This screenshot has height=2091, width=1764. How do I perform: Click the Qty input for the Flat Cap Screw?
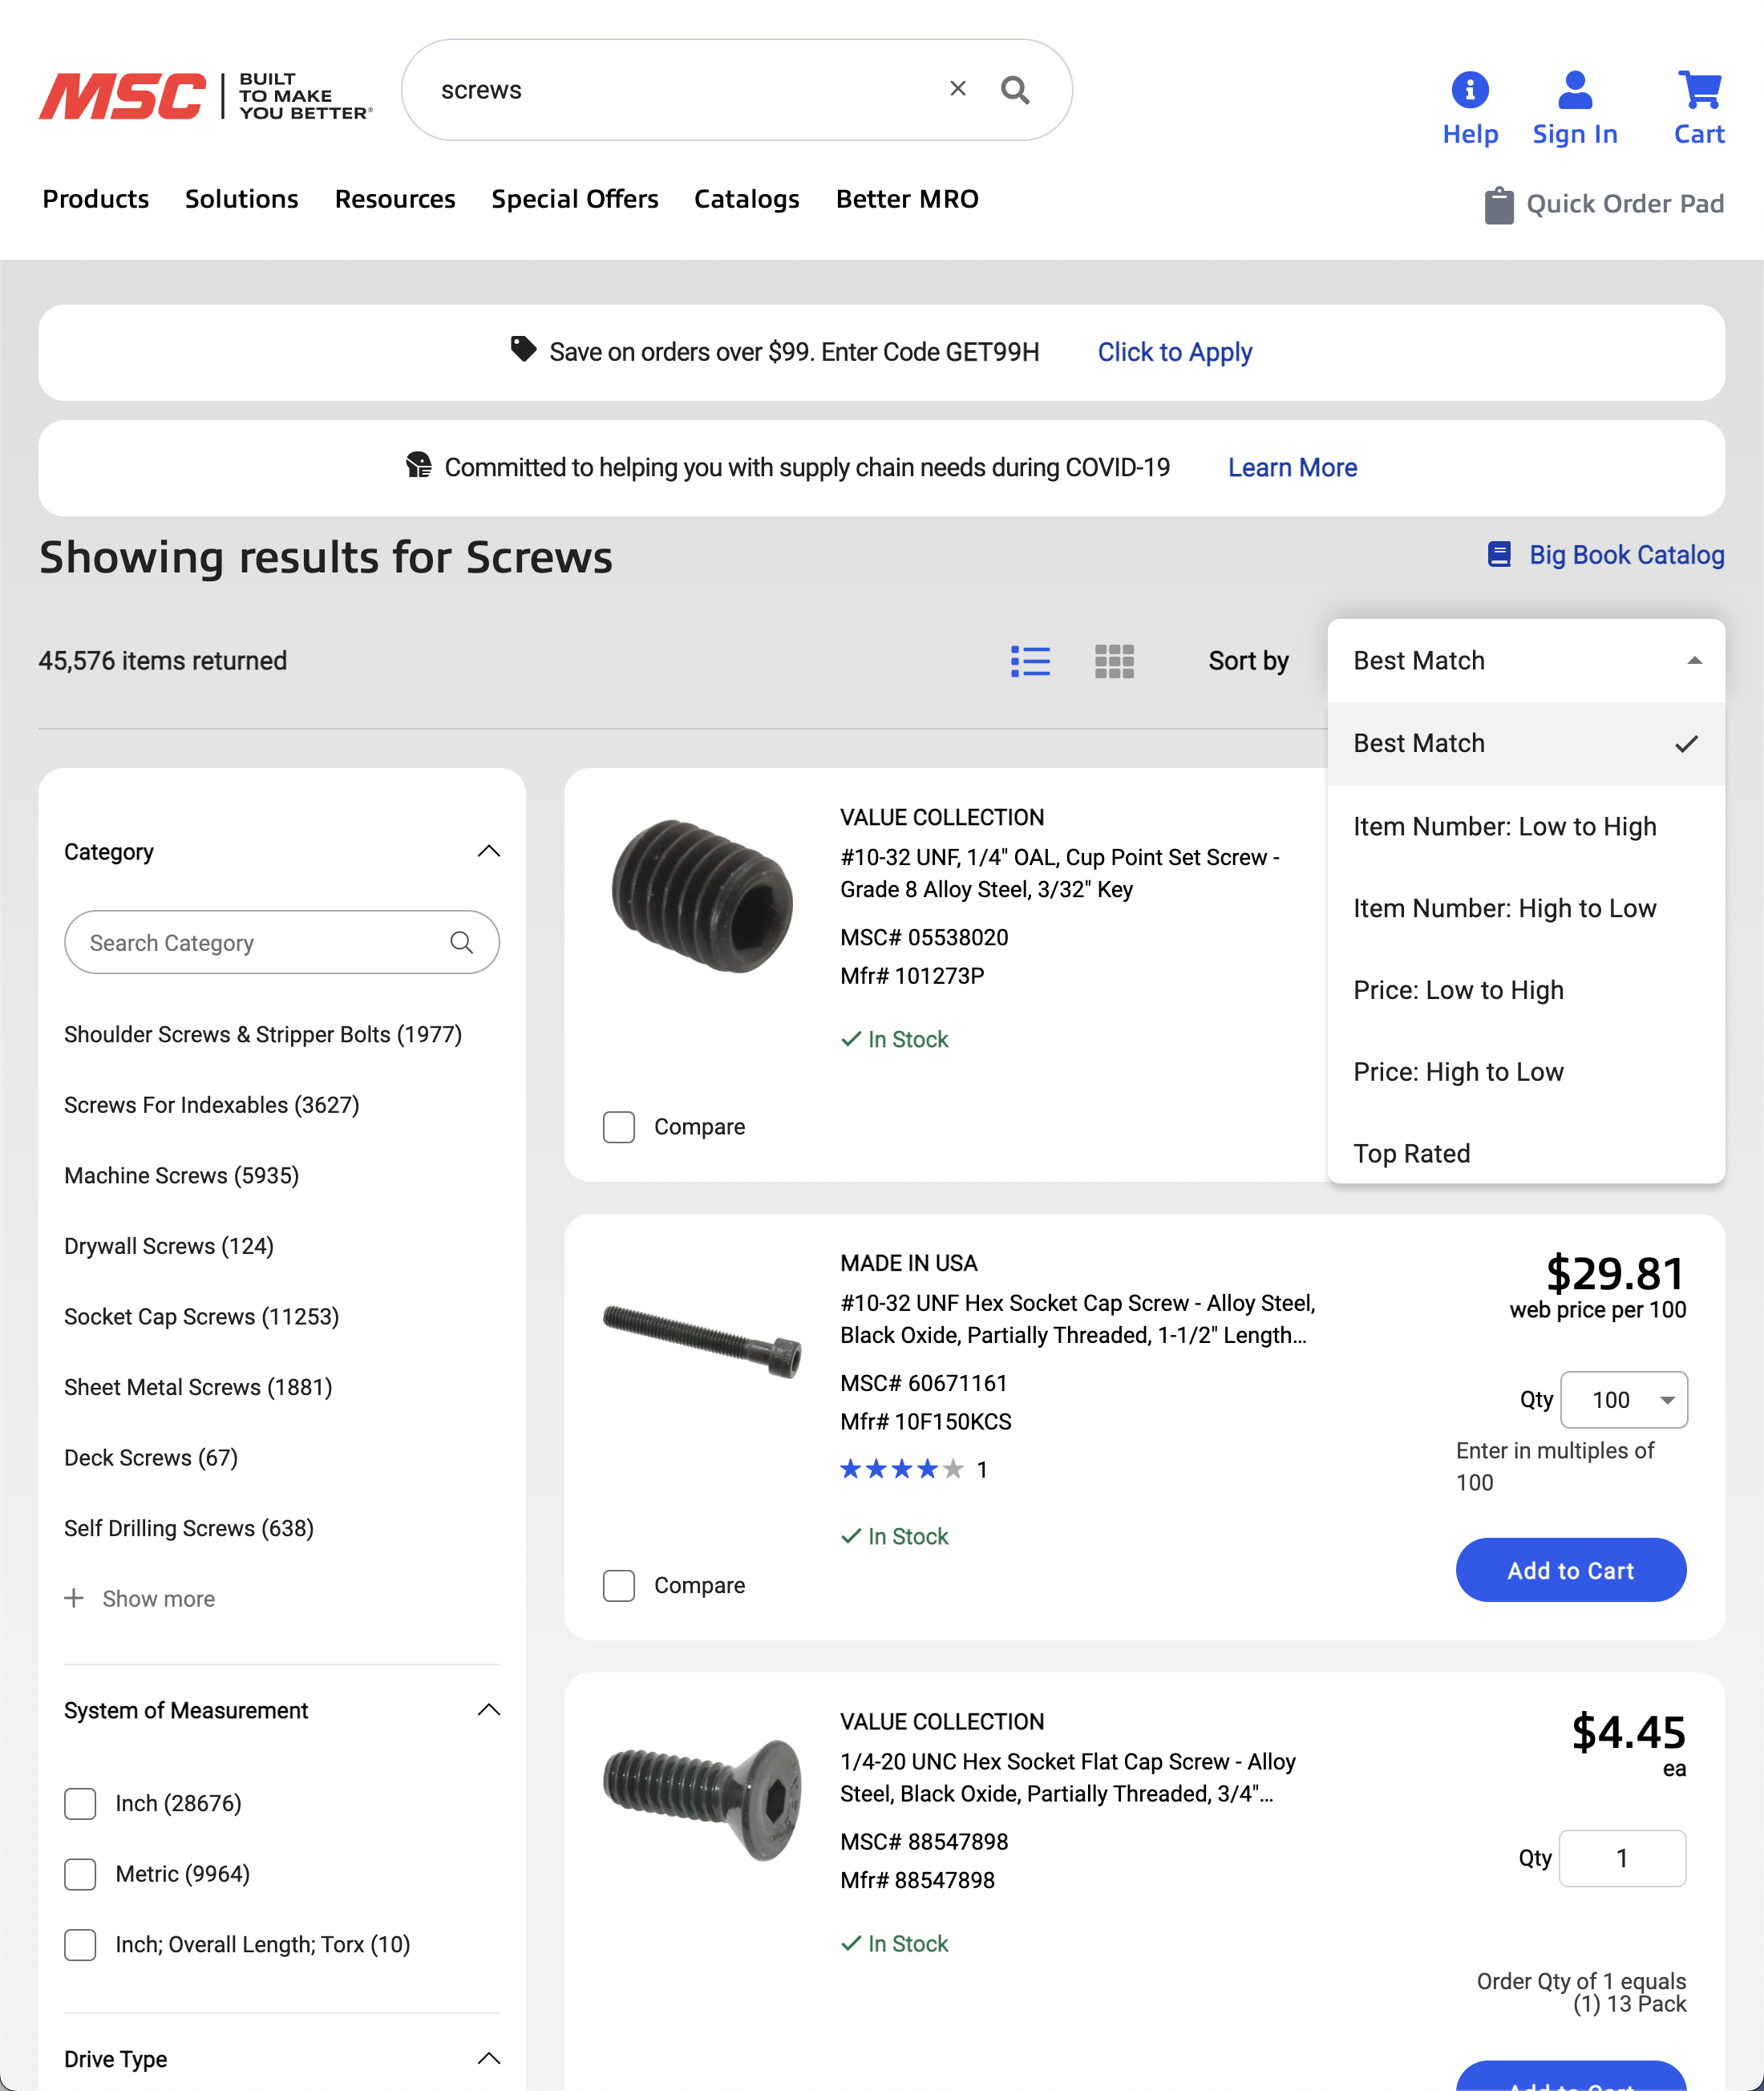(x=1622, y=1858)
